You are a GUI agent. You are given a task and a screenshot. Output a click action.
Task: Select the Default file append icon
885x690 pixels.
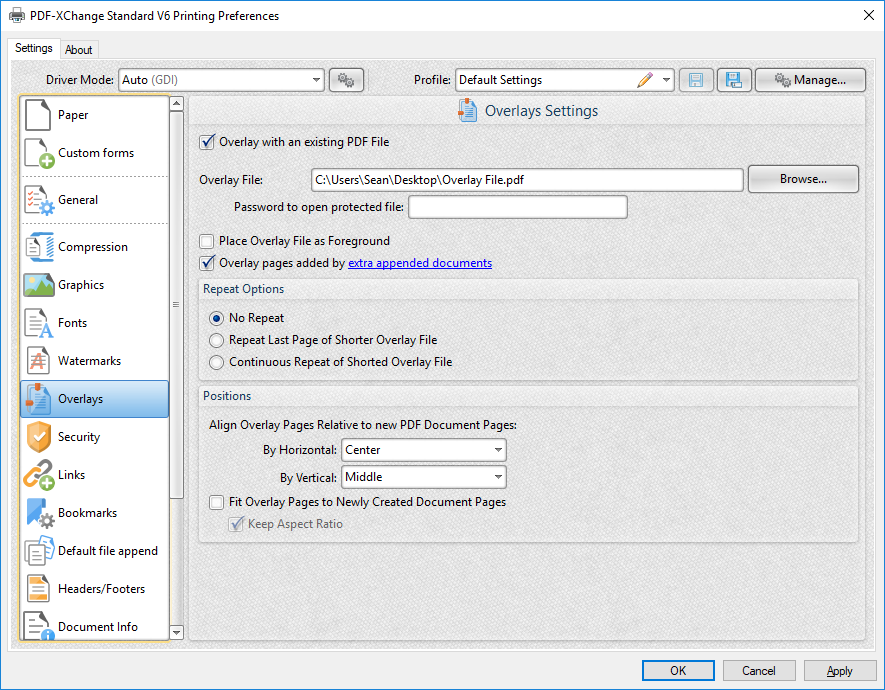pyautogui.click(x=39, y=551)
